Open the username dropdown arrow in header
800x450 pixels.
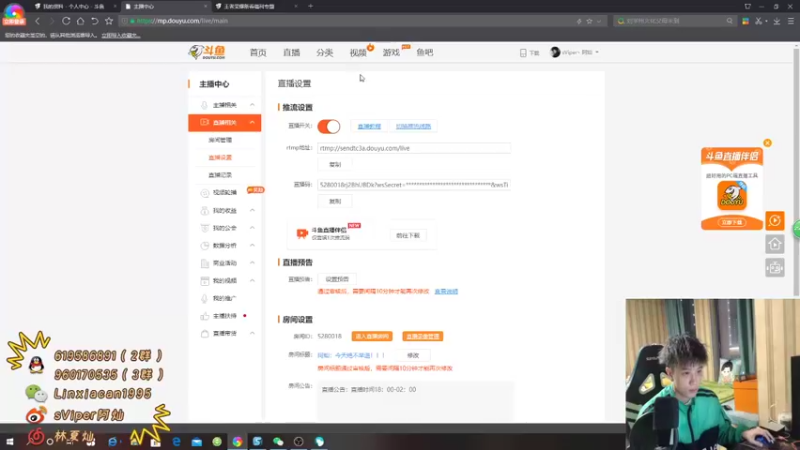(x=597, y=52)
